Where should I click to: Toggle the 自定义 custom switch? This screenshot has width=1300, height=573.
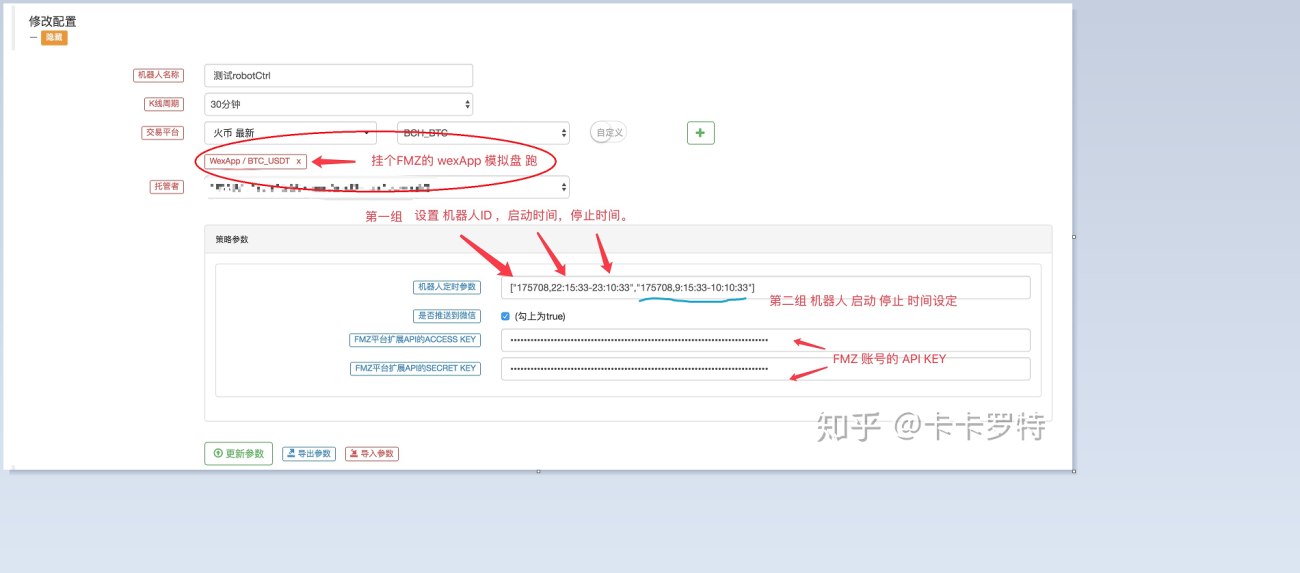[607, 132]
